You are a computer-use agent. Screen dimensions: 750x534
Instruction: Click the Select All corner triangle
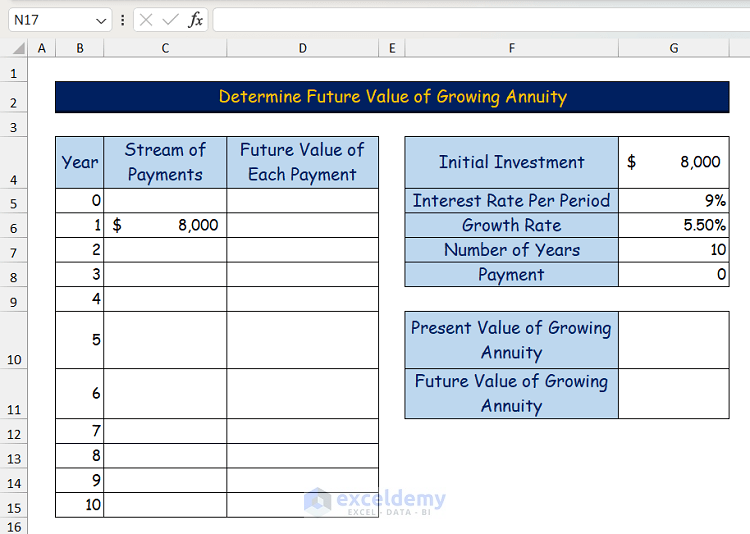(19, 48)
